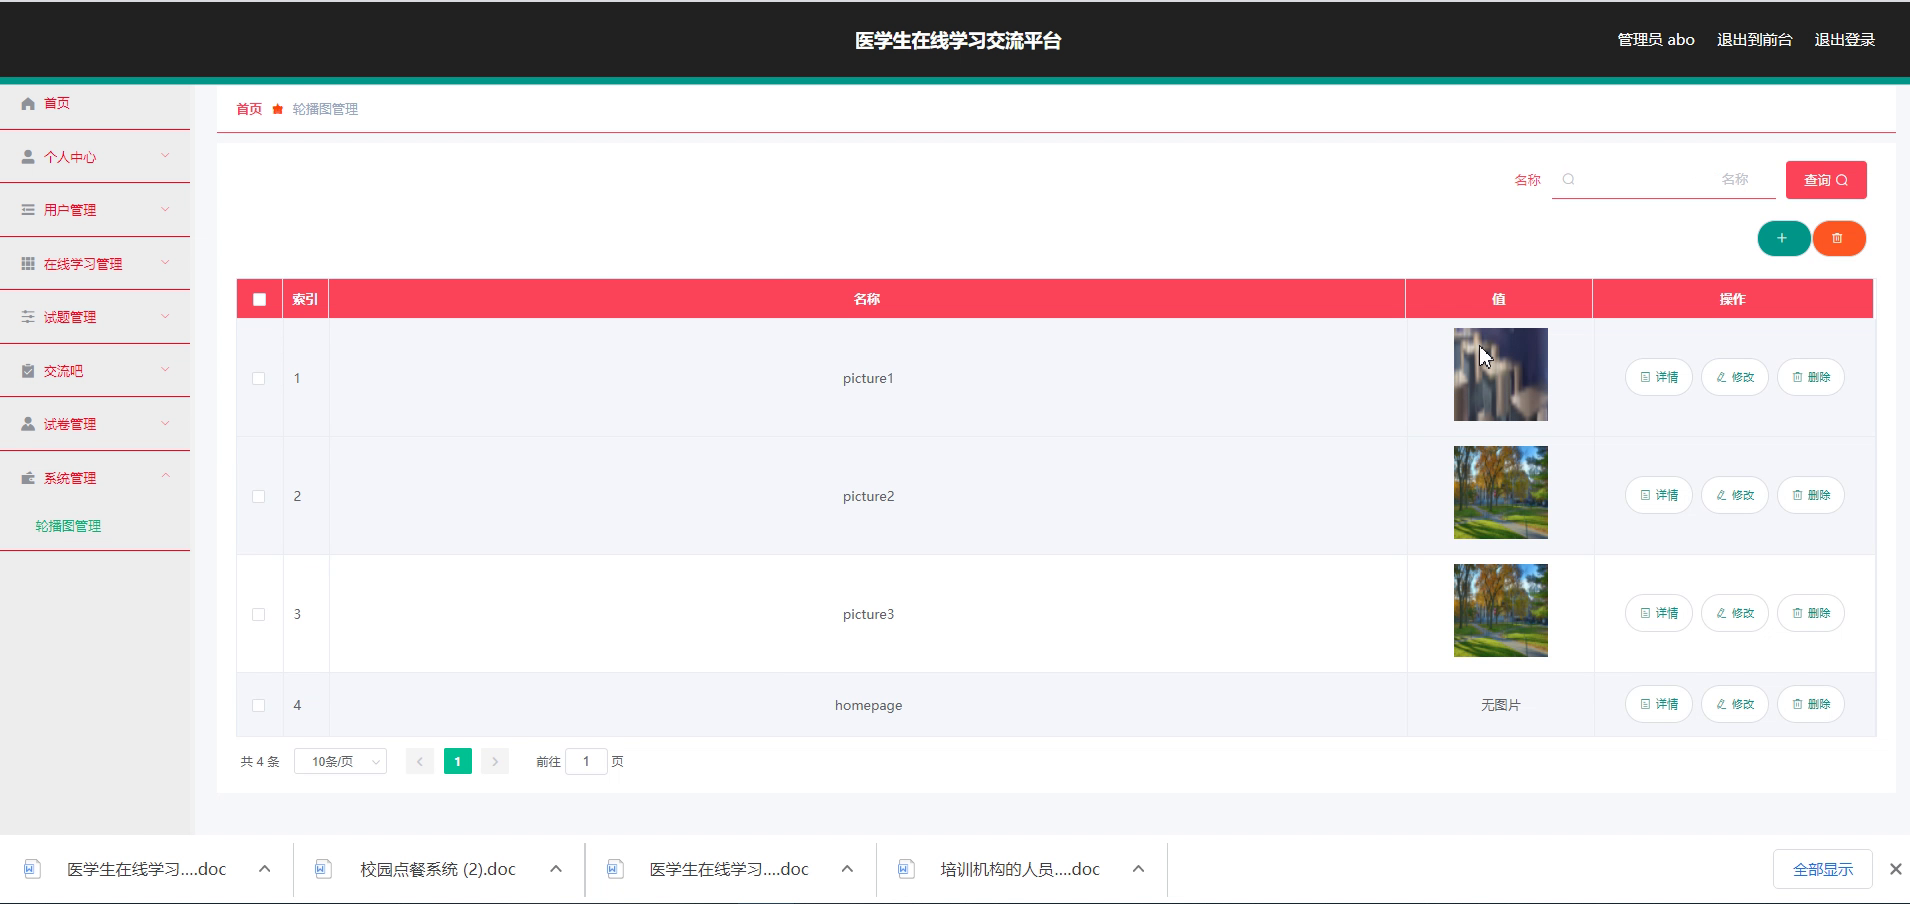Image resolution: width=1910 pixels, height=904 pixels.
Task: Select page 1 in the pagination
Action: tap(458, 761)
